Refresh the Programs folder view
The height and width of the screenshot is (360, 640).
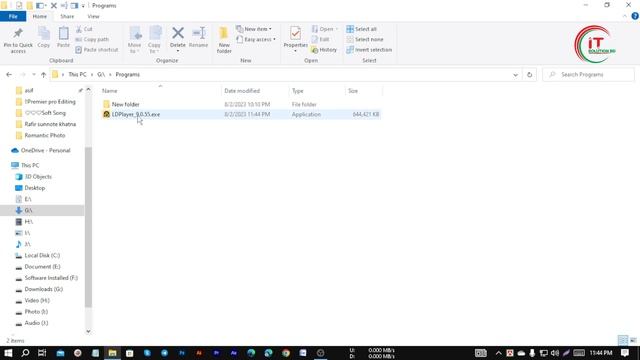coord(529,75)
